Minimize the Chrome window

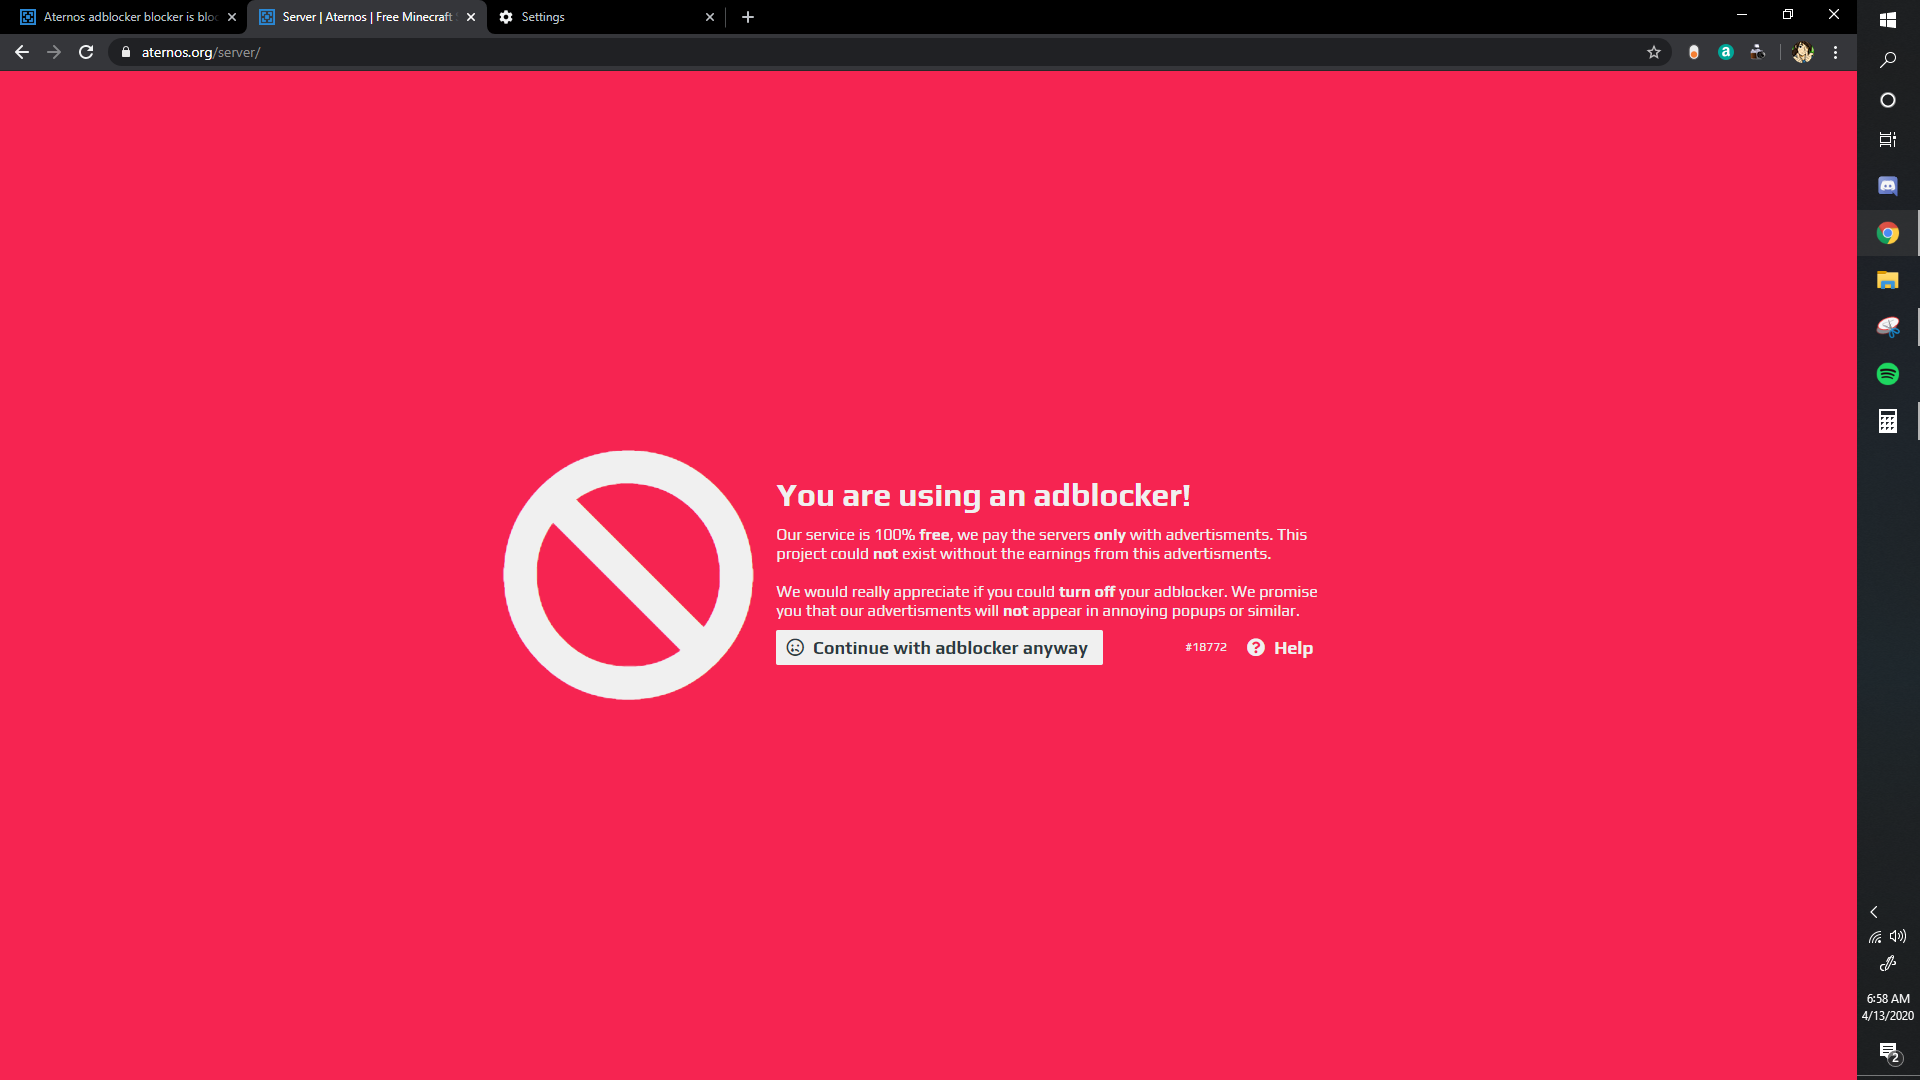(1742, 15)
